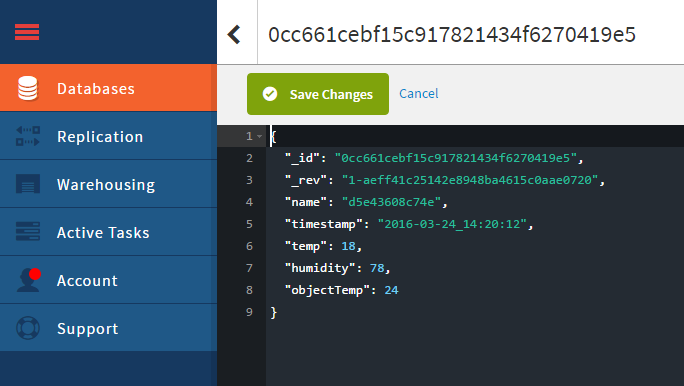Click line number 9 in the gutter

[x=249, y=312]
